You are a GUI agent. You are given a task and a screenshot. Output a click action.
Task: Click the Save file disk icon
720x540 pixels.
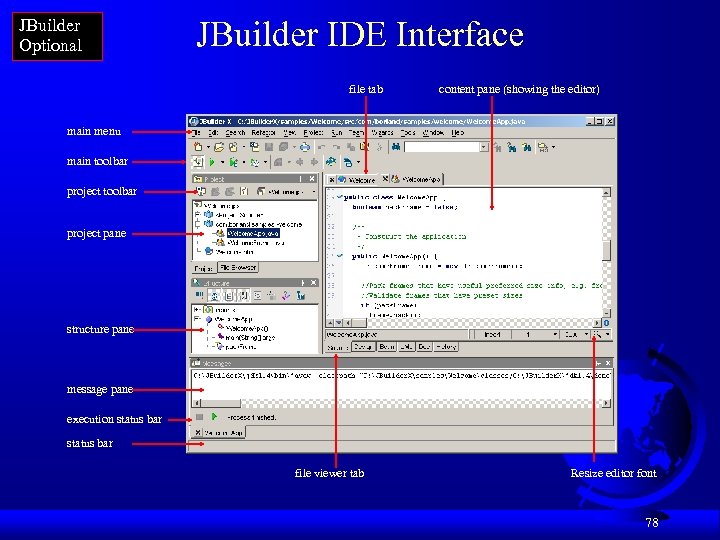click(x=269, y=147)
